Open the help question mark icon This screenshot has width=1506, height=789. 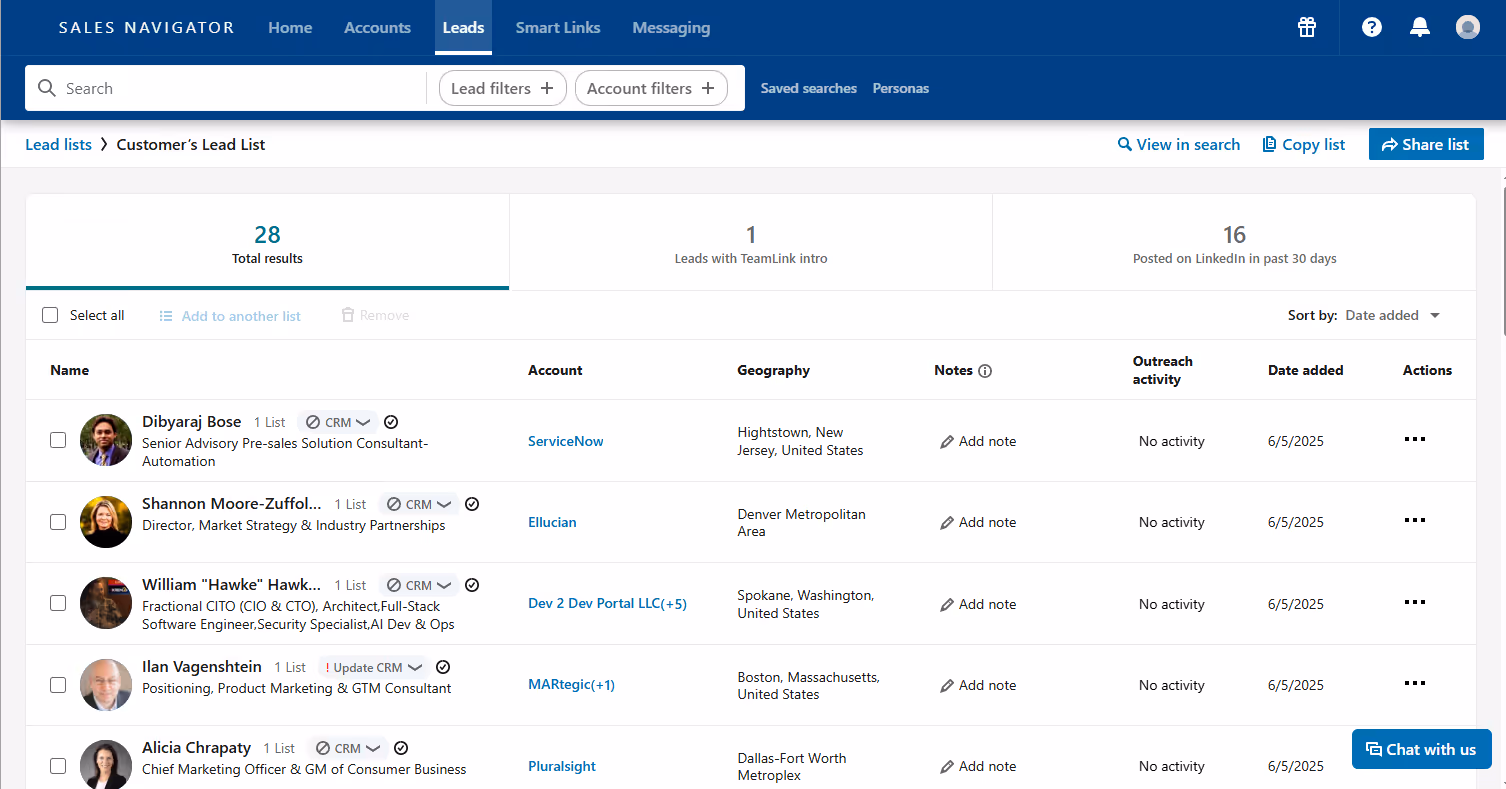1372,27
